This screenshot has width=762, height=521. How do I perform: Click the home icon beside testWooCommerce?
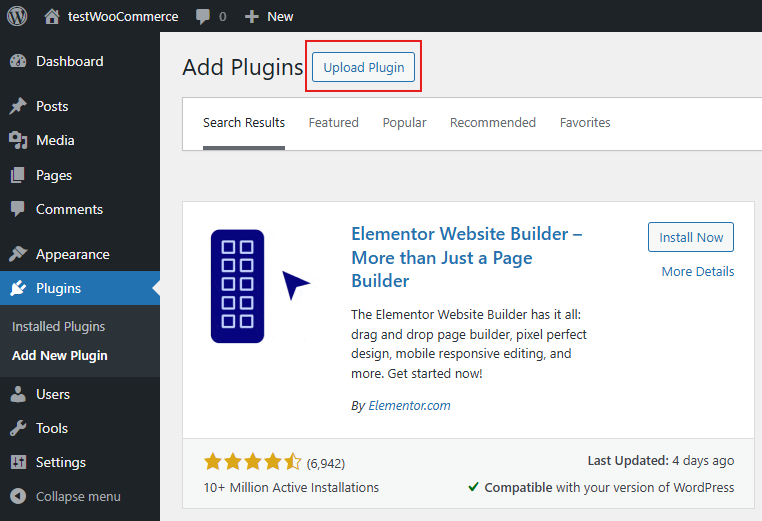(52, 17)
